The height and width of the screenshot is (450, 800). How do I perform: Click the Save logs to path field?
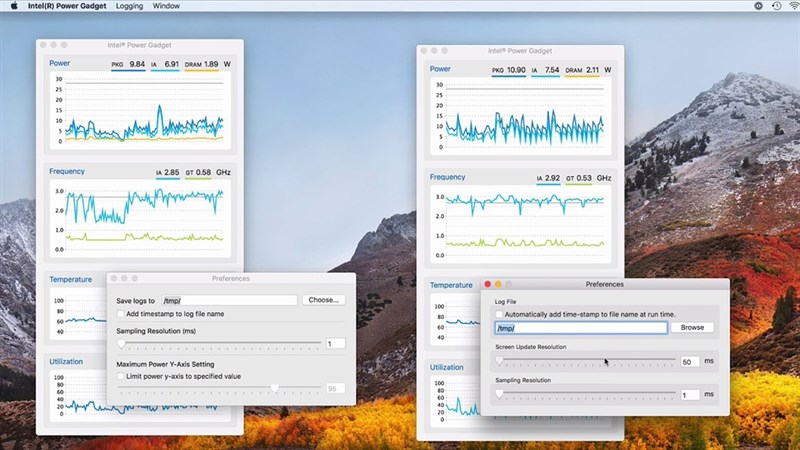(x=230, y=301)
